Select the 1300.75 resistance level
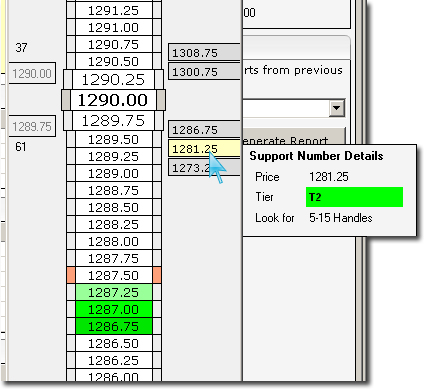The width and height of the screenshot is (425, 390). [204, 72]
